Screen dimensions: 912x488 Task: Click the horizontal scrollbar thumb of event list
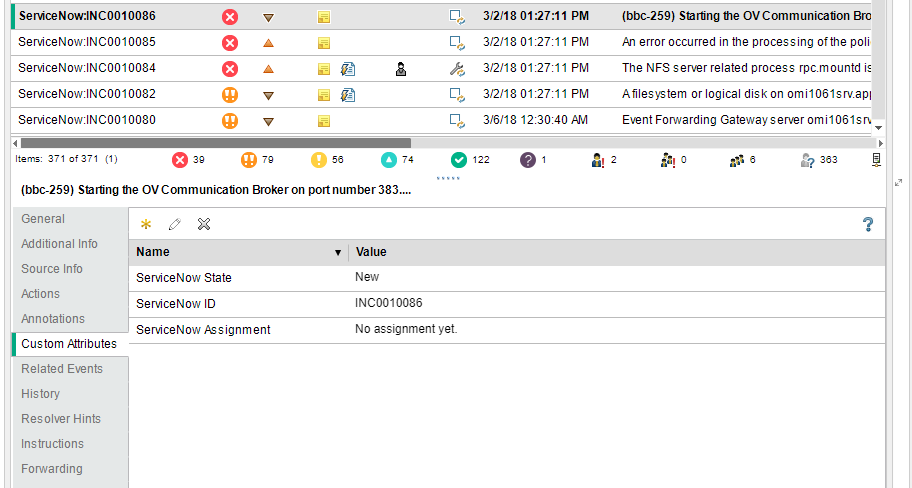click(x=216, y=143)
